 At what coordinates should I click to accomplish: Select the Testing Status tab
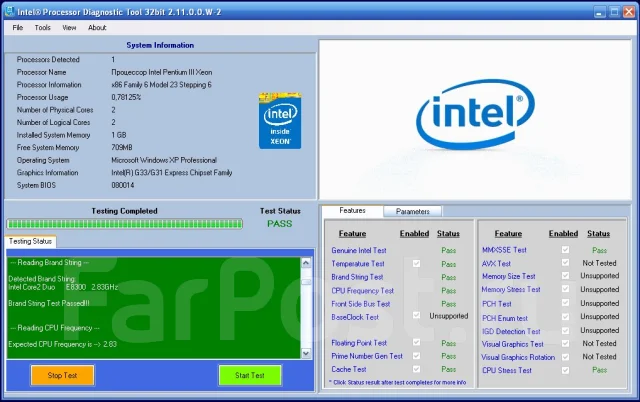(x=31, y=241)
